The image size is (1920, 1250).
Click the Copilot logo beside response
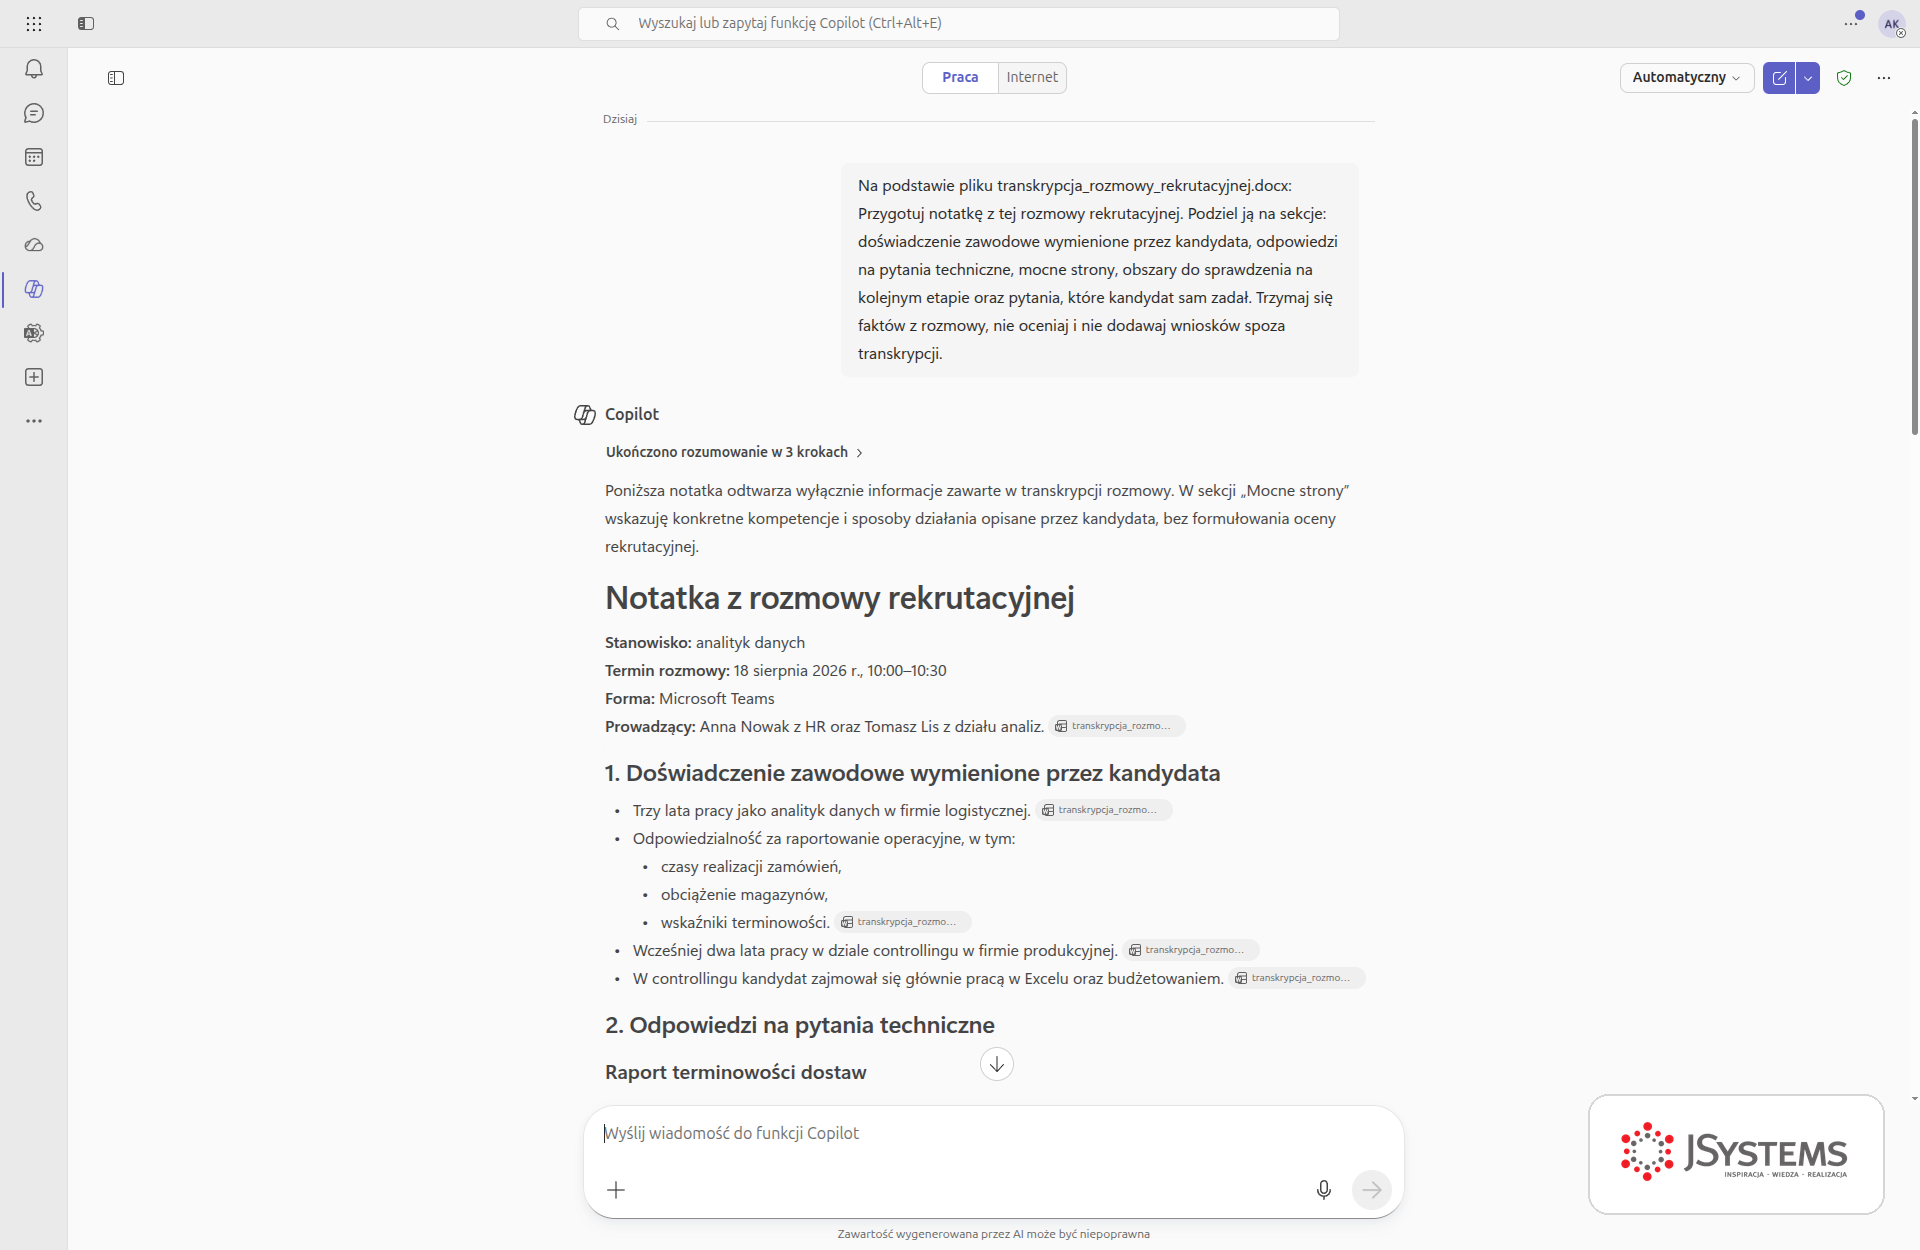click(x=585, y=414)
